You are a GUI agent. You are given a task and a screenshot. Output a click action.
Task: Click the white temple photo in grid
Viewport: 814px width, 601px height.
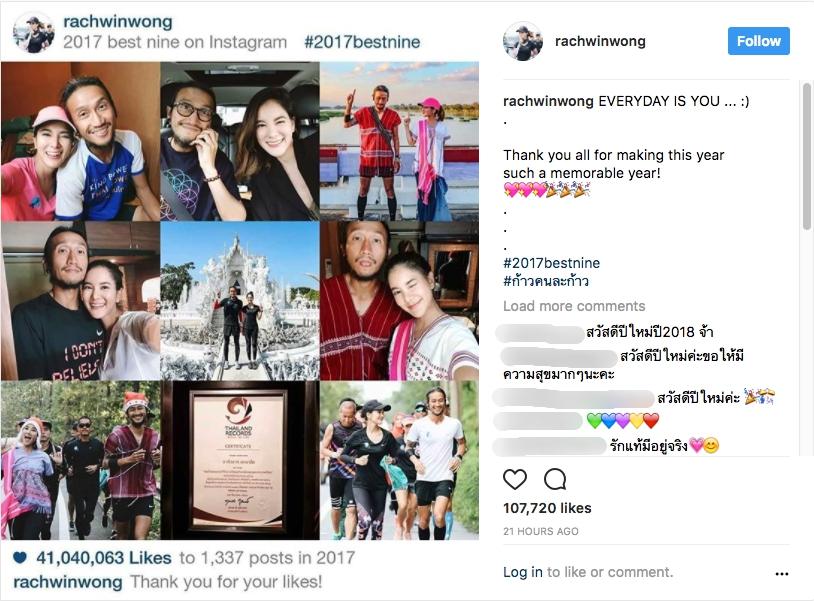240,301
